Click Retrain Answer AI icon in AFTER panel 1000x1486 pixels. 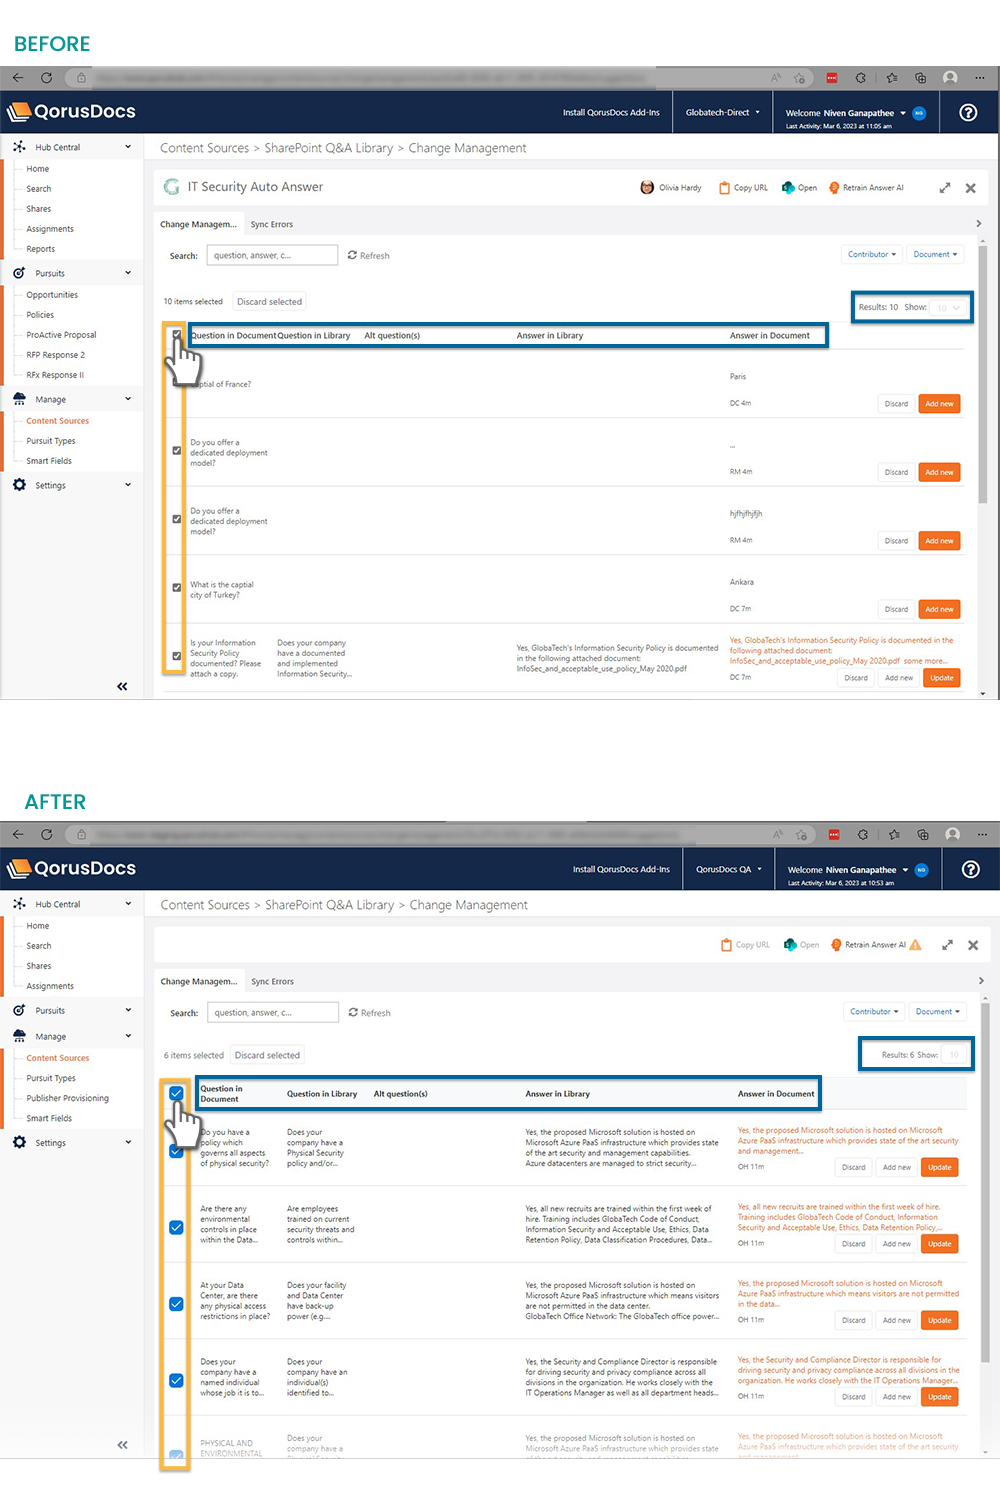point(836,944)
